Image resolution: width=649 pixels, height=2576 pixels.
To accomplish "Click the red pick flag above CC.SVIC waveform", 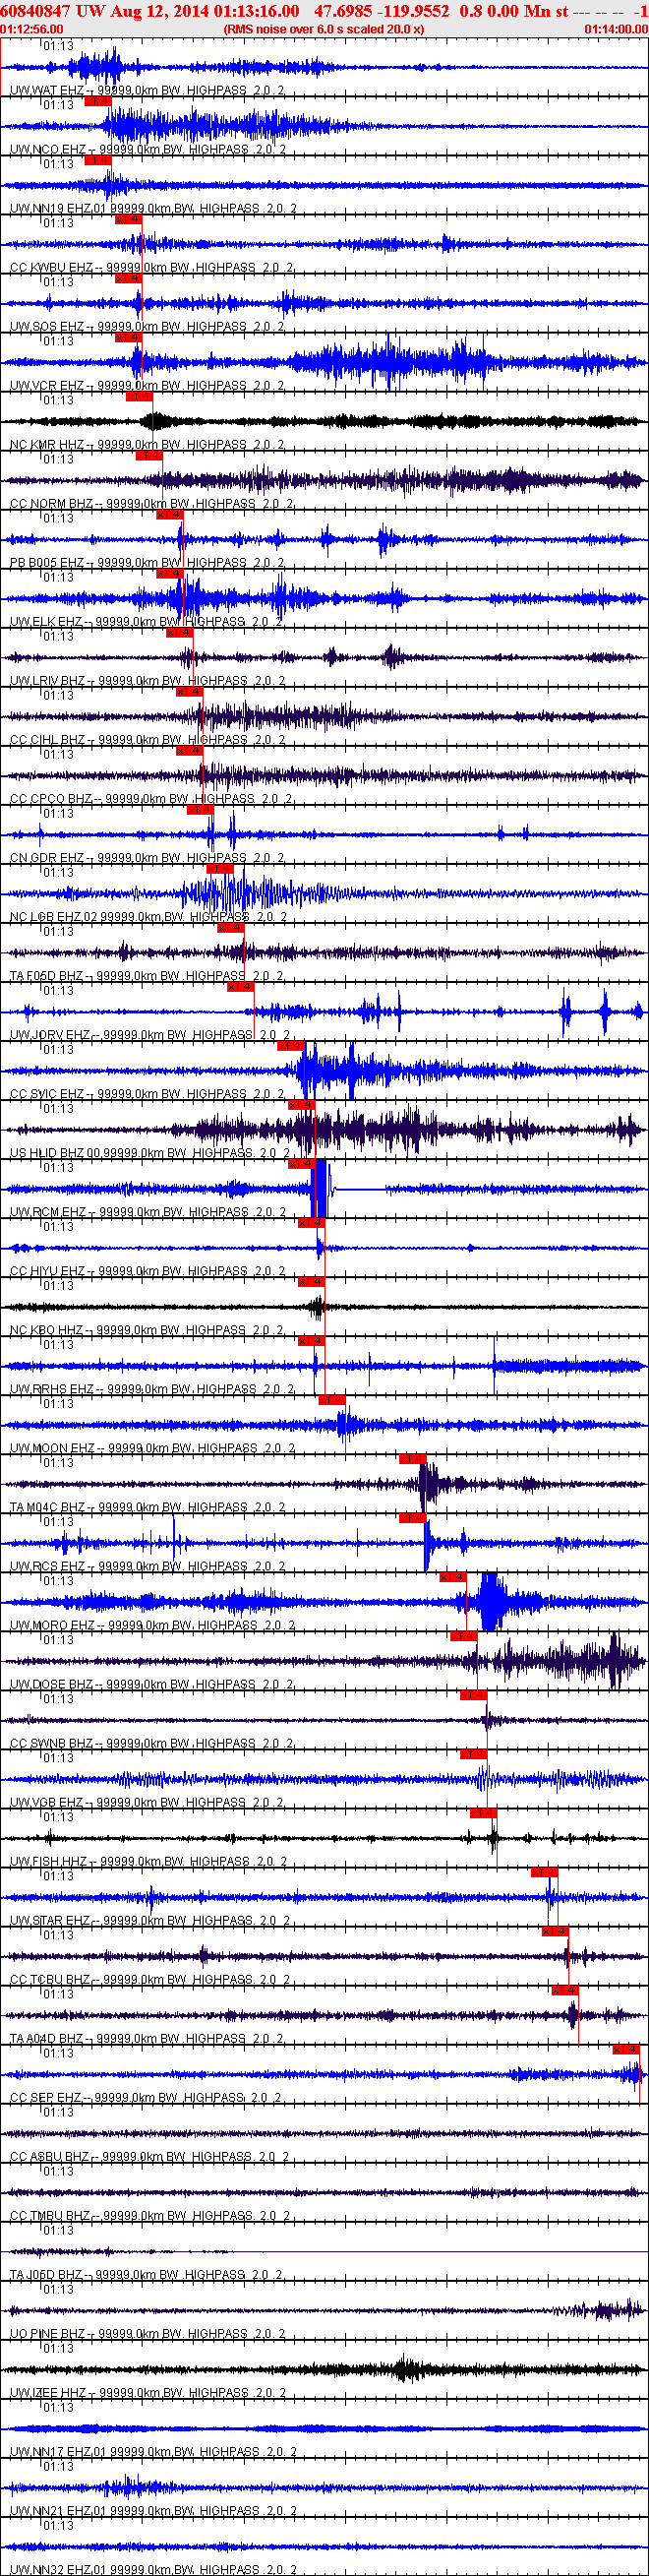I will (x=290, y=1045).
